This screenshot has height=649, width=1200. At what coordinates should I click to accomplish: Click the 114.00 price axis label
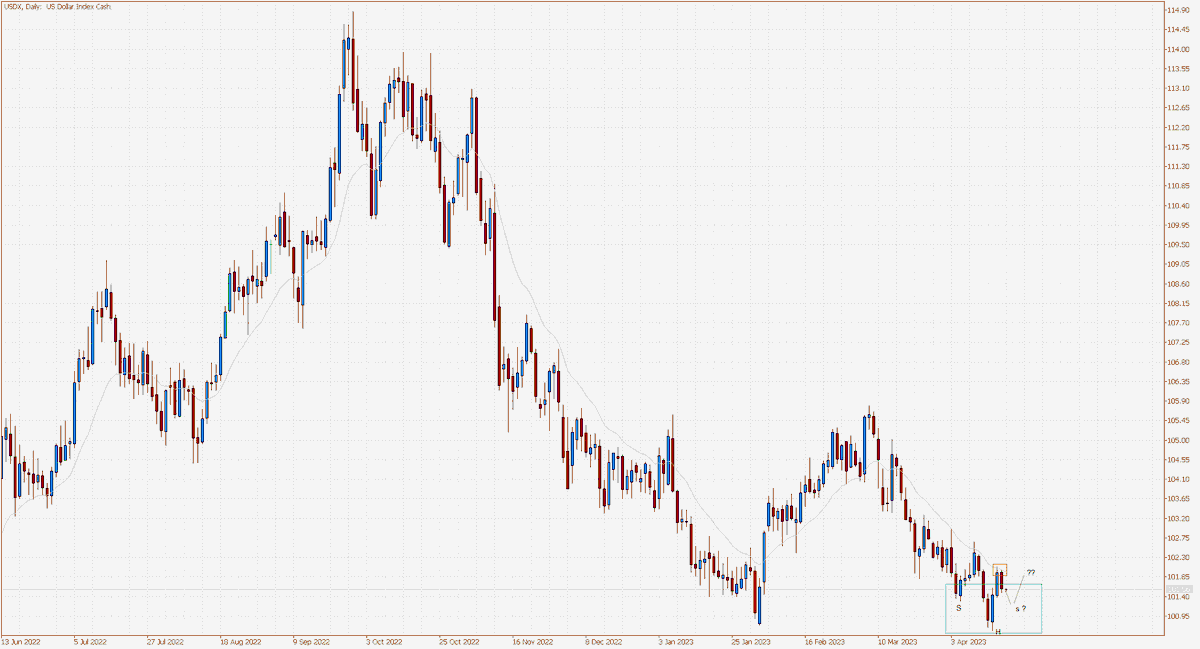coord(1177,49)
